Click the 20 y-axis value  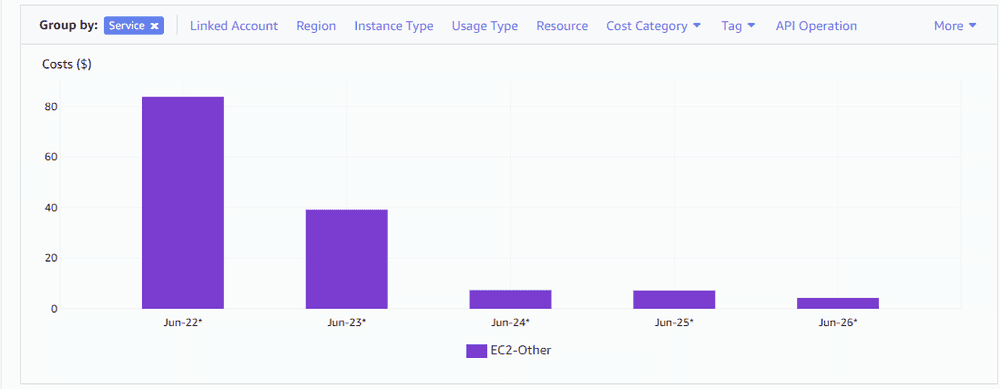52,258
